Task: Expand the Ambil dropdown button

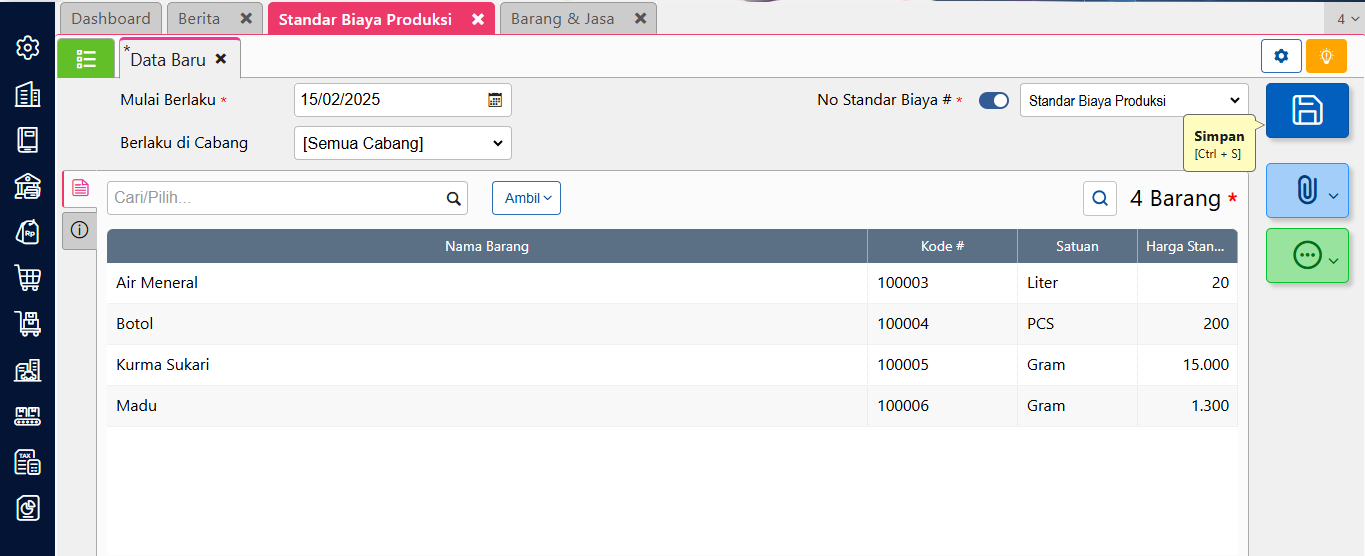Action: coord(526,198)
